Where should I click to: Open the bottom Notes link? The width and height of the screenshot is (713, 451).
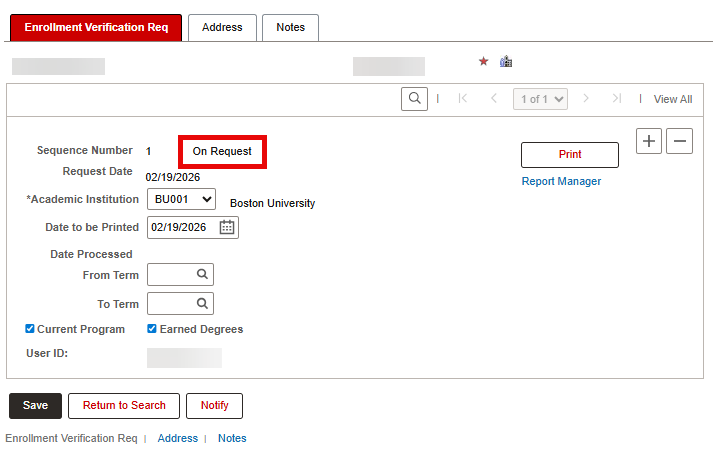(x=232, y=438)
